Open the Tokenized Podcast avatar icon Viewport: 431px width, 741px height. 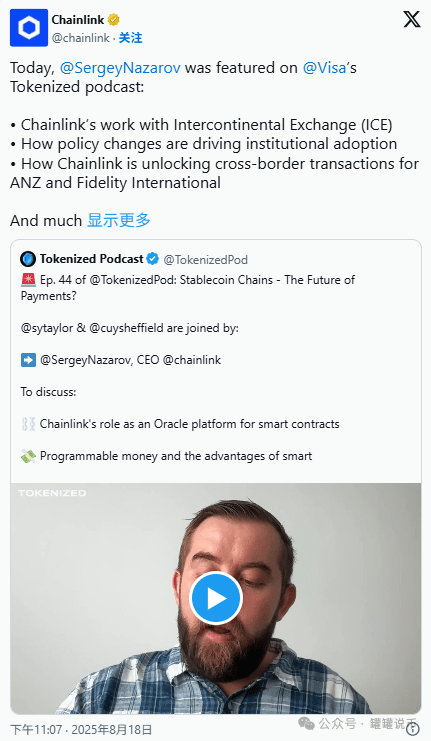pos(28,259)
